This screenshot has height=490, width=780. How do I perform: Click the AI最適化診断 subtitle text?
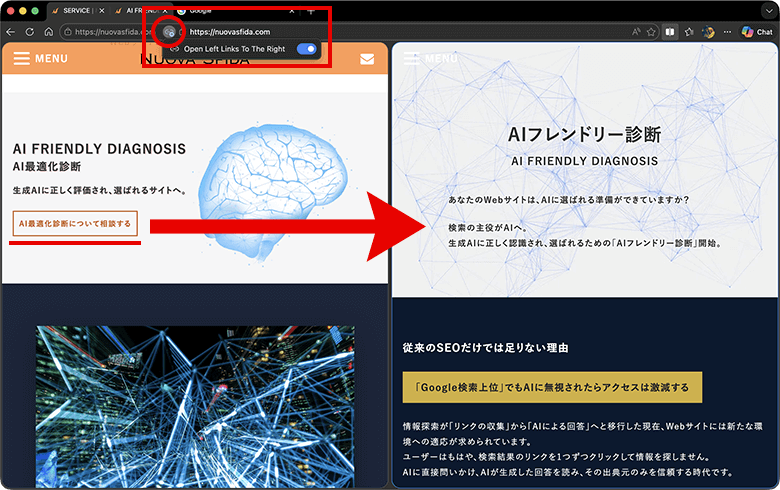coord(47,167)
